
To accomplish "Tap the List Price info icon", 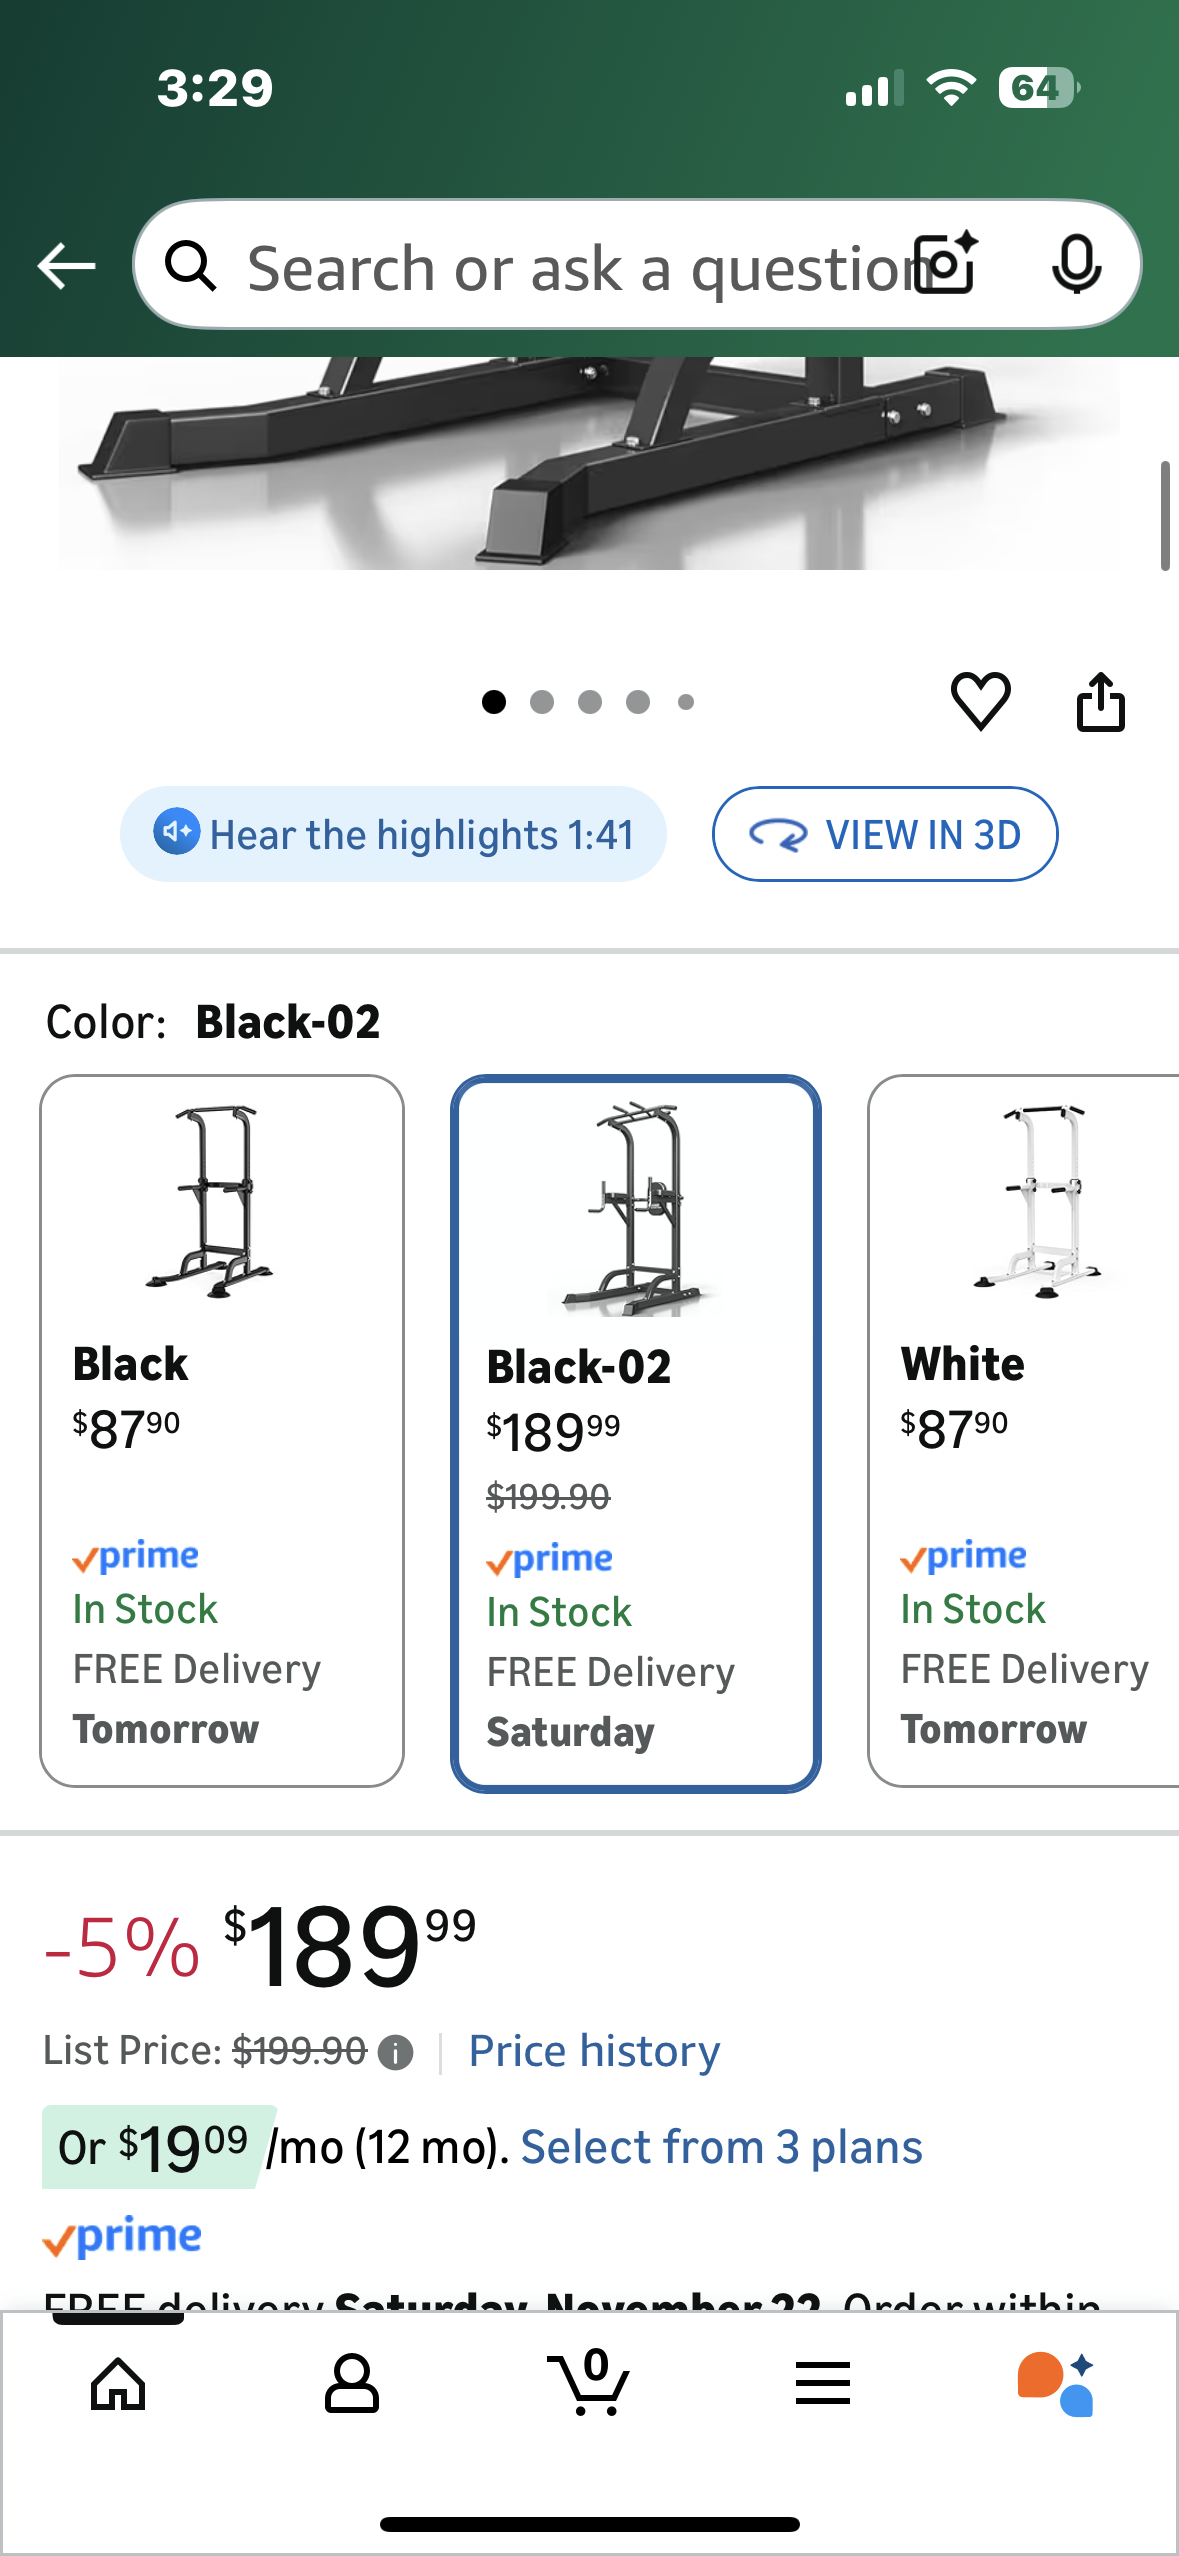I will pos(396,2053).
